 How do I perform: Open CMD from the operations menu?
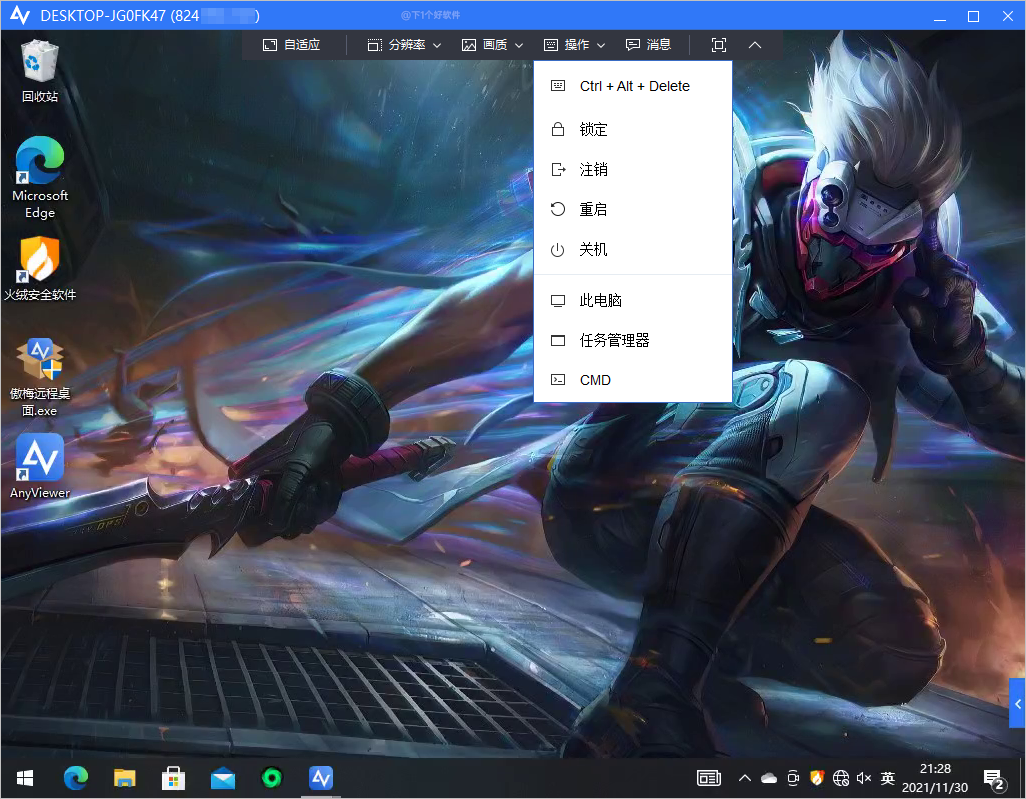coord(633,380)
